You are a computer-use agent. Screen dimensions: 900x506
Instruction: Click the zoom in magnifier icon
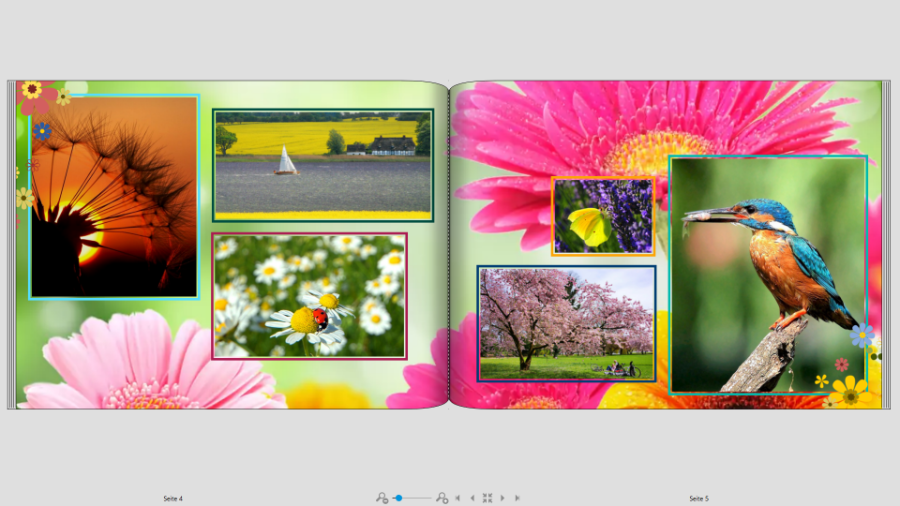tap(442, 498)
